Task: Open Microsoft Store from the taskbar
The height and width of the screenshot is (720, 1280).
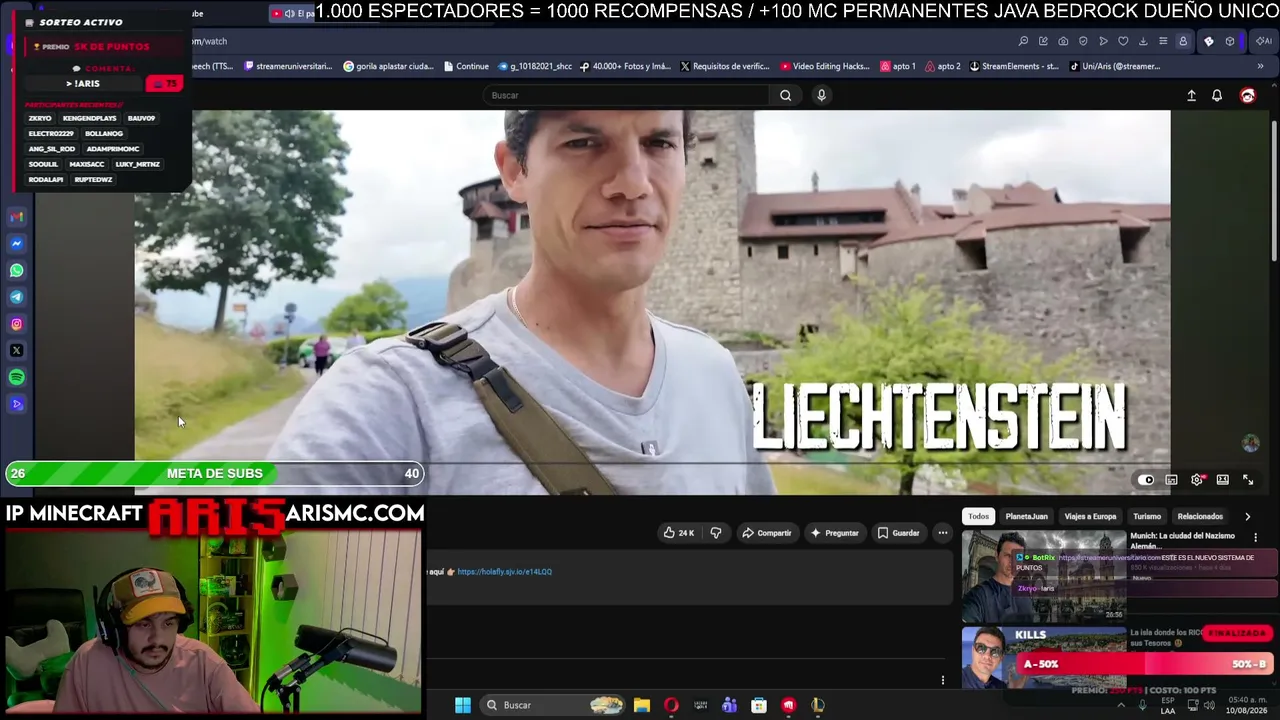Action: 759,705
